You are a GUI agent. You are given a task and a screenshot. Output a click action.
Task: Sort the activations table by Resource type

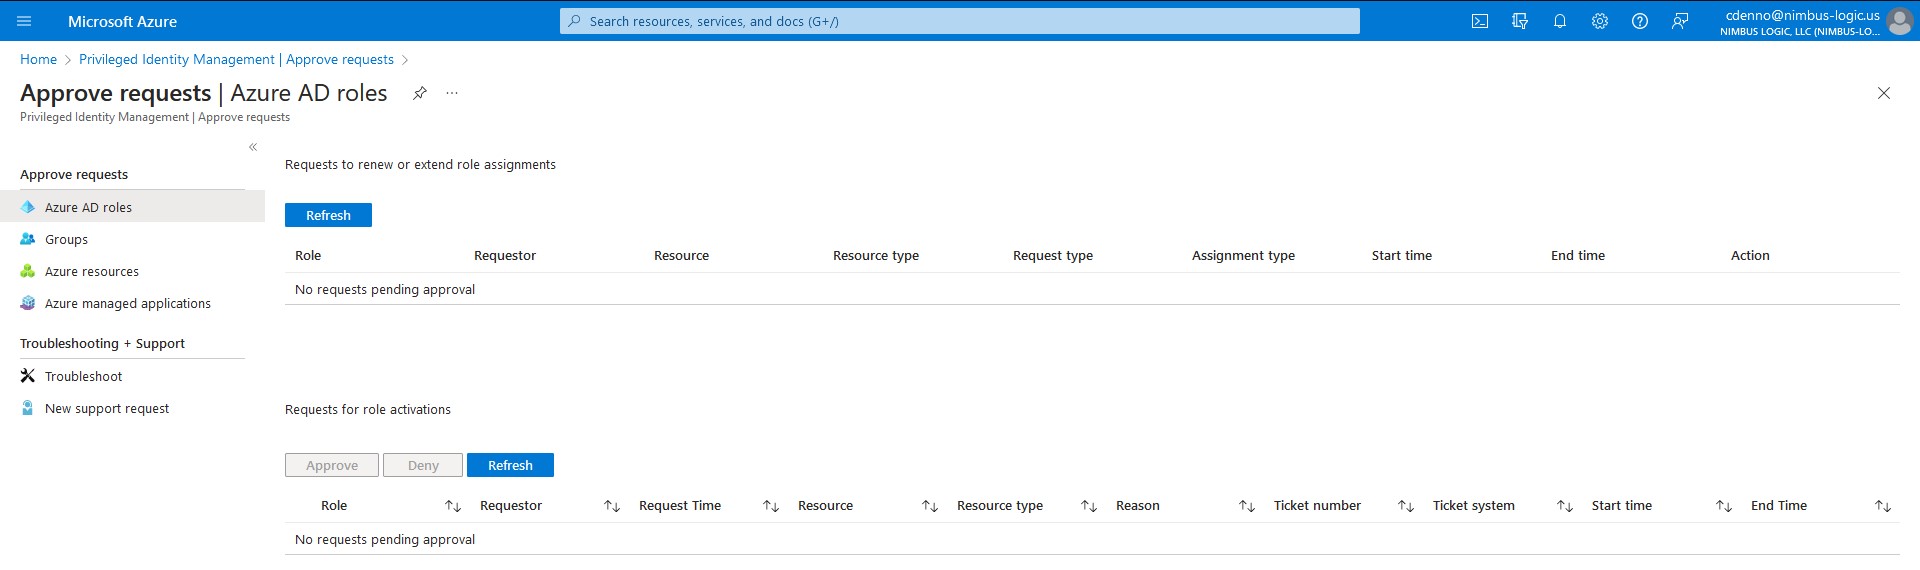click(1089, 506)
